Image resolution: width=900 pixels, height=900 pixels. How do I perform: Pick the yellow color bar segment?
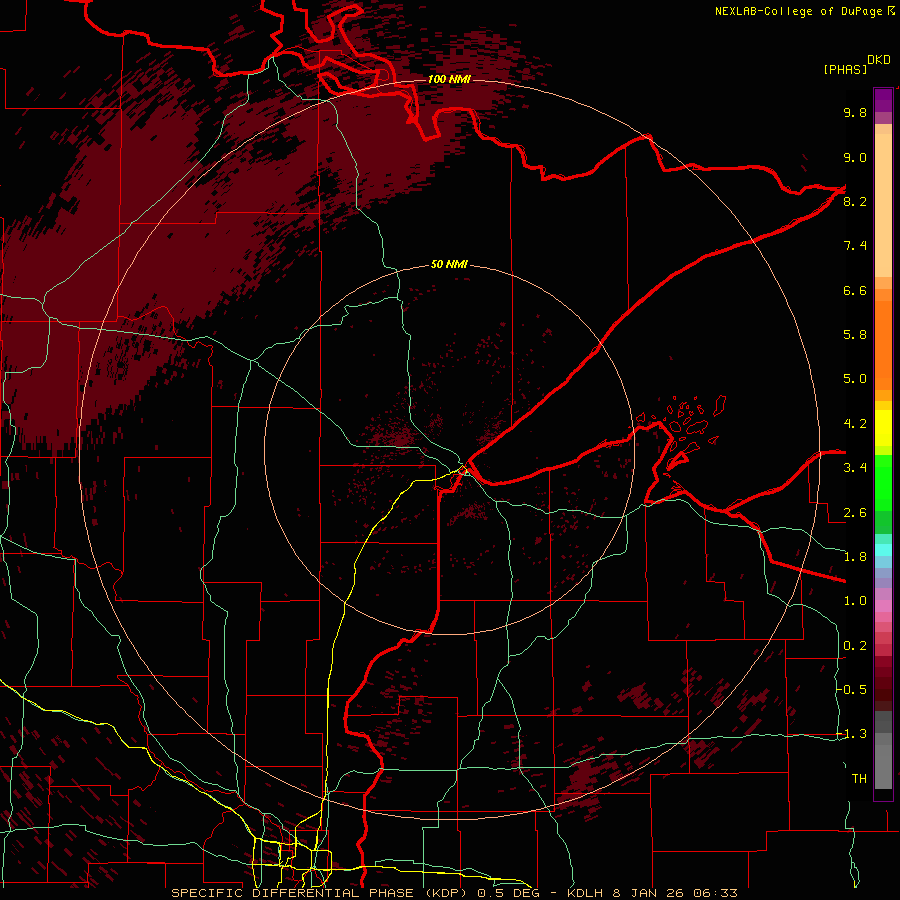point(883,428)
